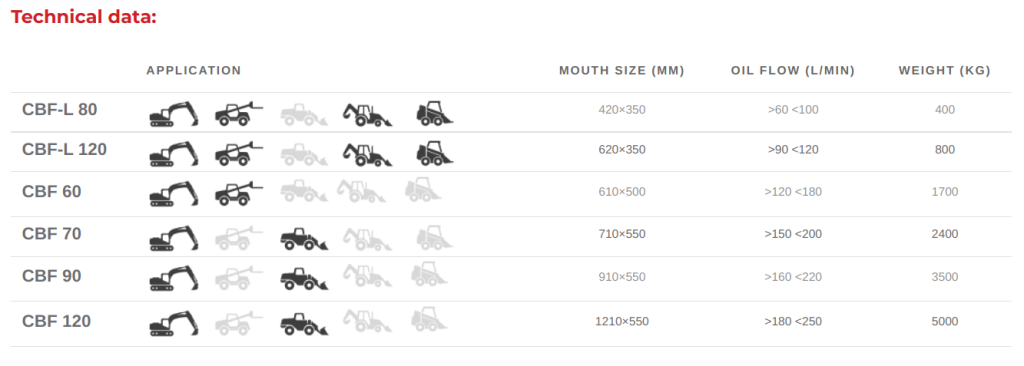Viewport: 1024px width, 366px height.
Task: Select the CBF 120 model name
Action: tap(56, 322)
